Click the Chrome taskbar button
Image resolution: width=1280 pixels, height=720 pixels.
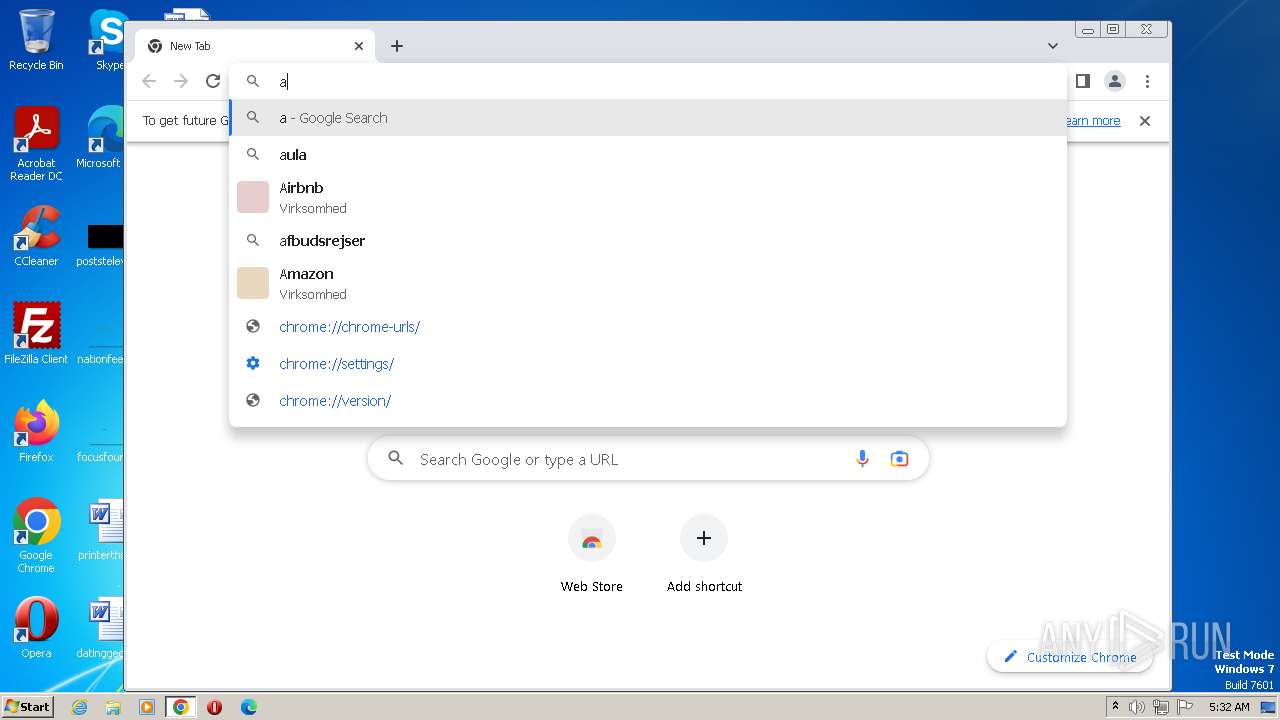point(181,707)
